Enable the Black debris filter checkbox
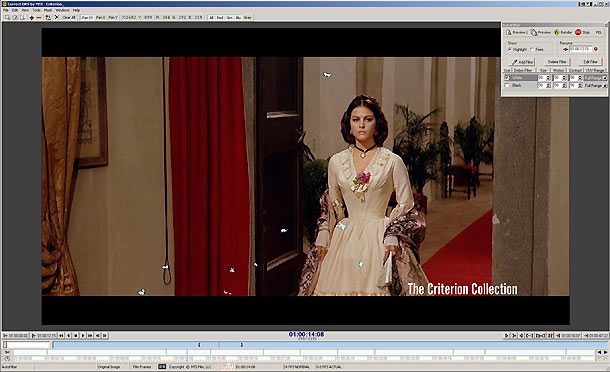Viewport: 610px width, 372px height. 507,85
